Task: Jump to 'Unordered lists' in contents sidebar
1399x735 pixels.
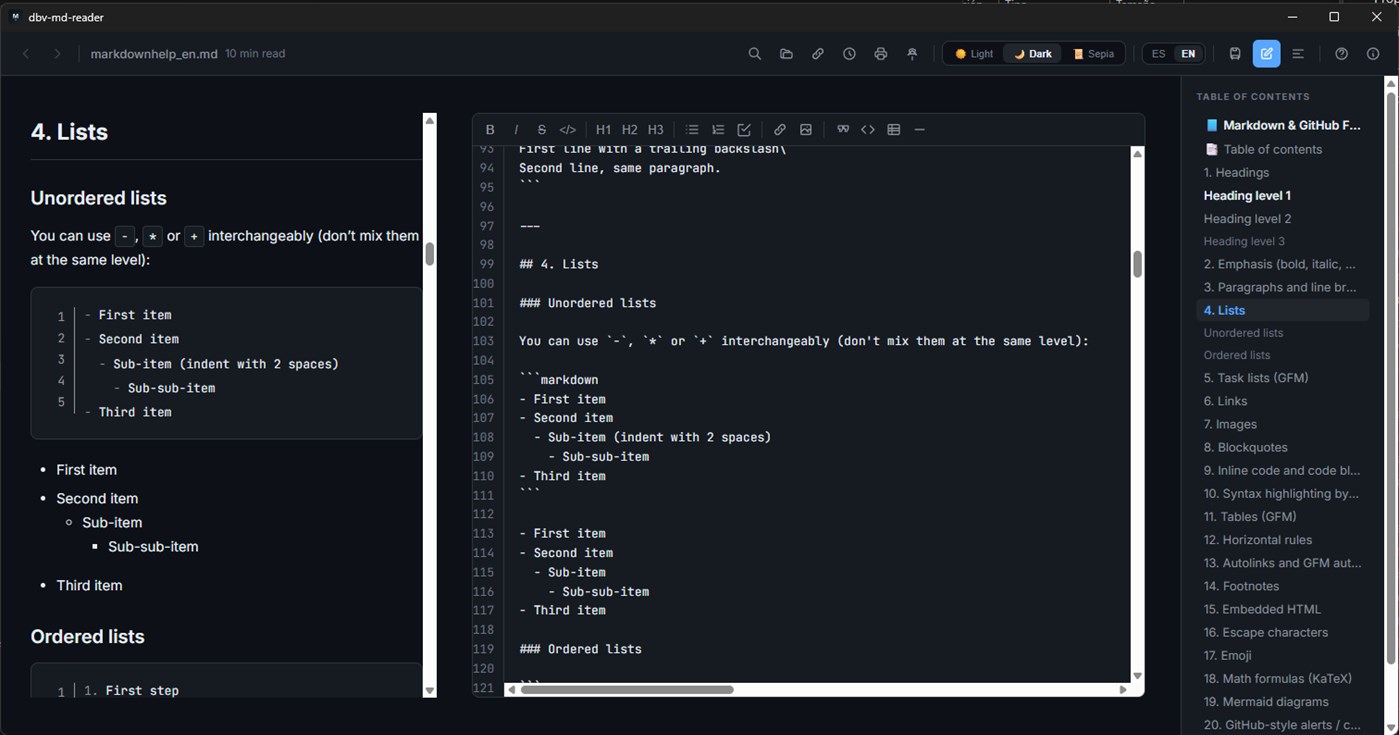Action: click(1283, 333)
